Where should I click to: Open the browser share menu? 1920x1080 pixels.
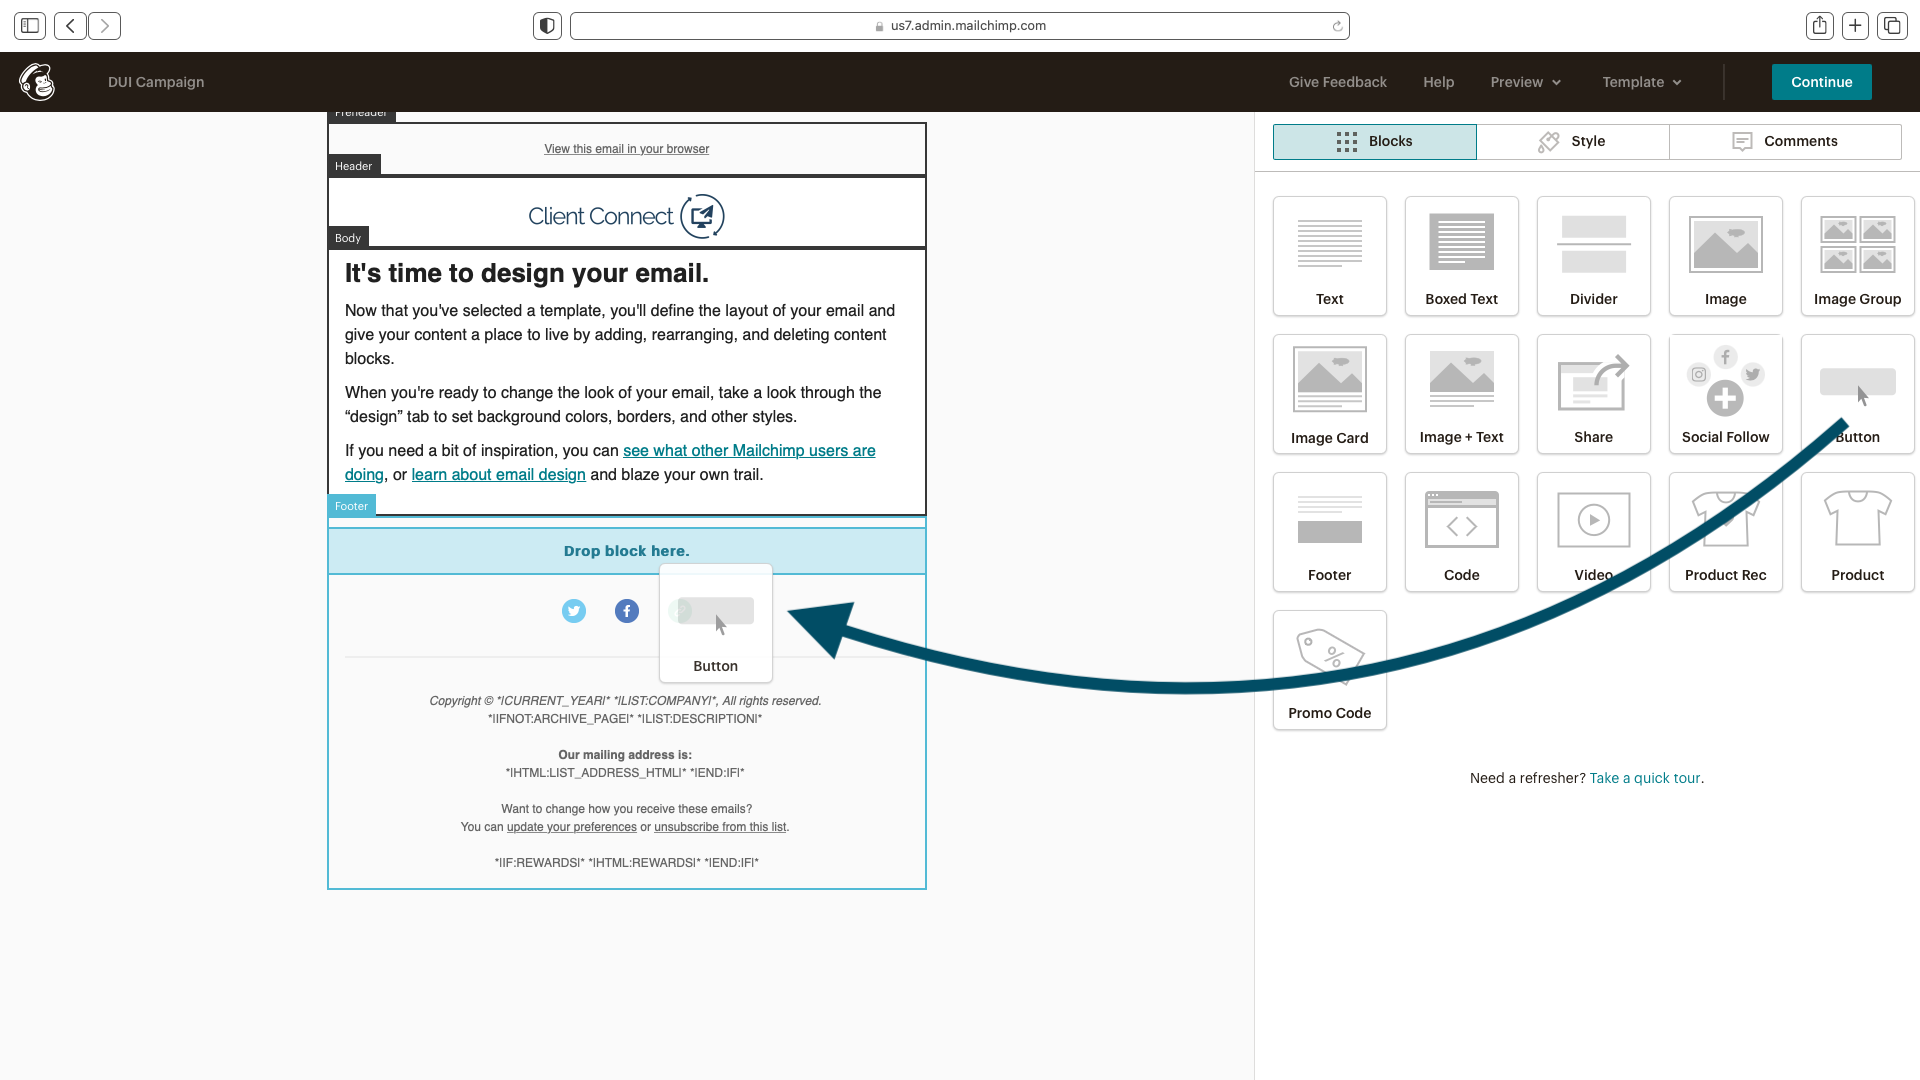(x=1820, y=26)
